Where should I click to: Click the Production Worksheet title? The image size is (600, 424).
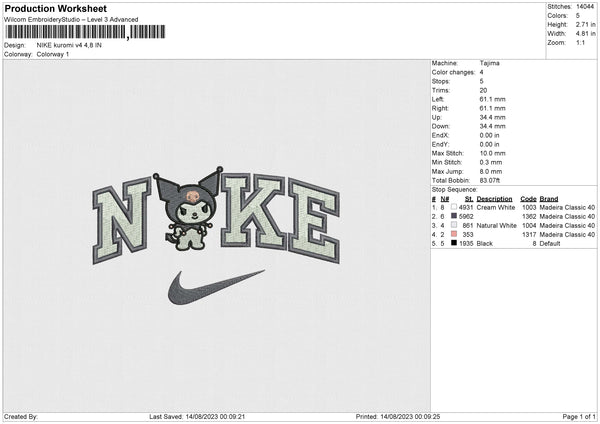pos(55,8)
